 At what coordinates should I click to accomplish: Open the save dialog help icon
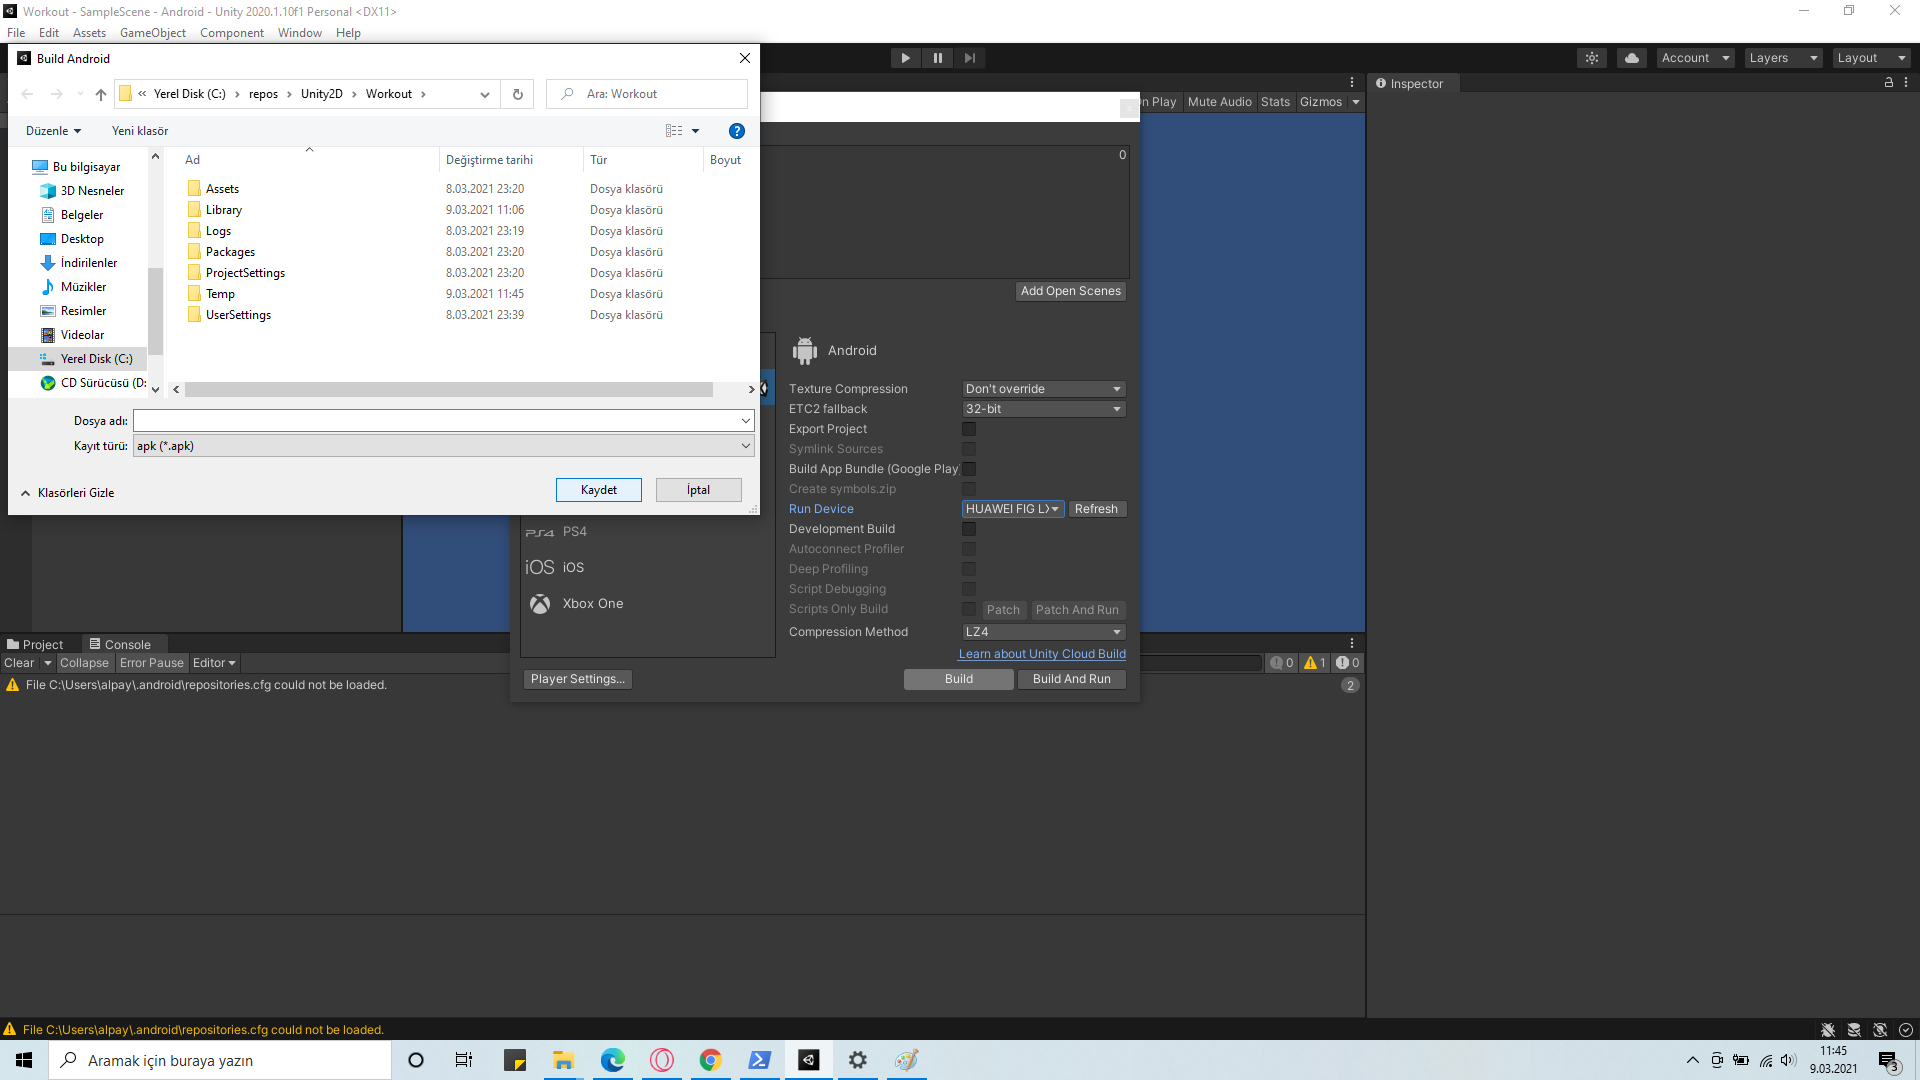[x=737, y=131]
